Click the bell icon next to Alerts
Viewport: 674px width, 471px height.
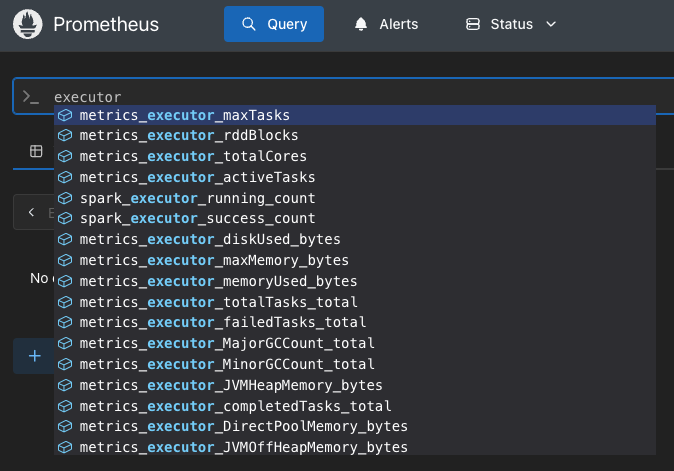pos(361,24)
